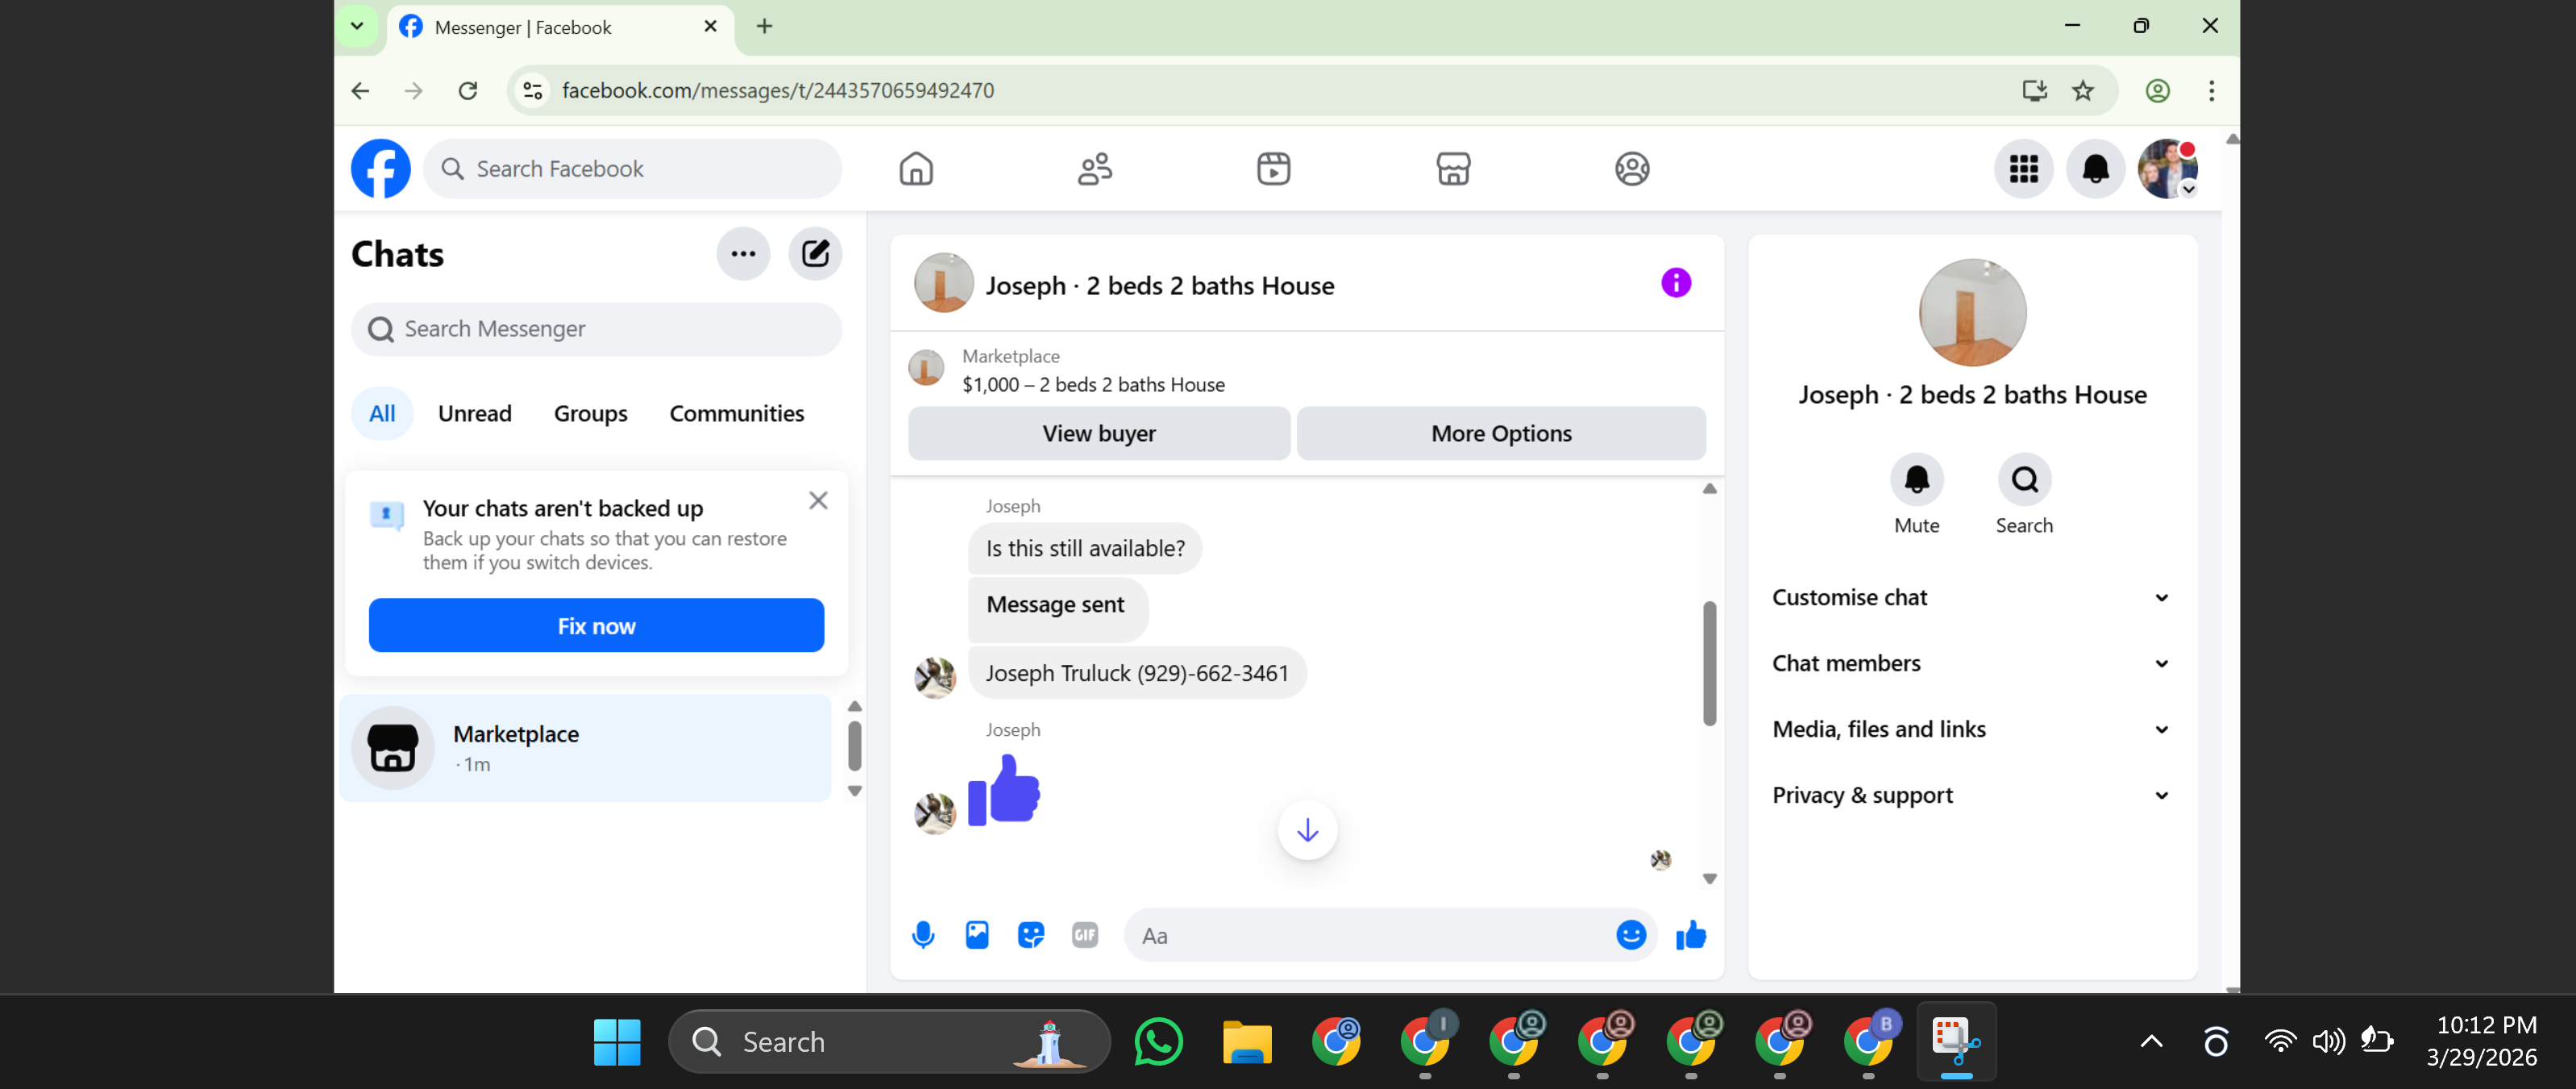Install the app icon in address bar

(2034, 91)
